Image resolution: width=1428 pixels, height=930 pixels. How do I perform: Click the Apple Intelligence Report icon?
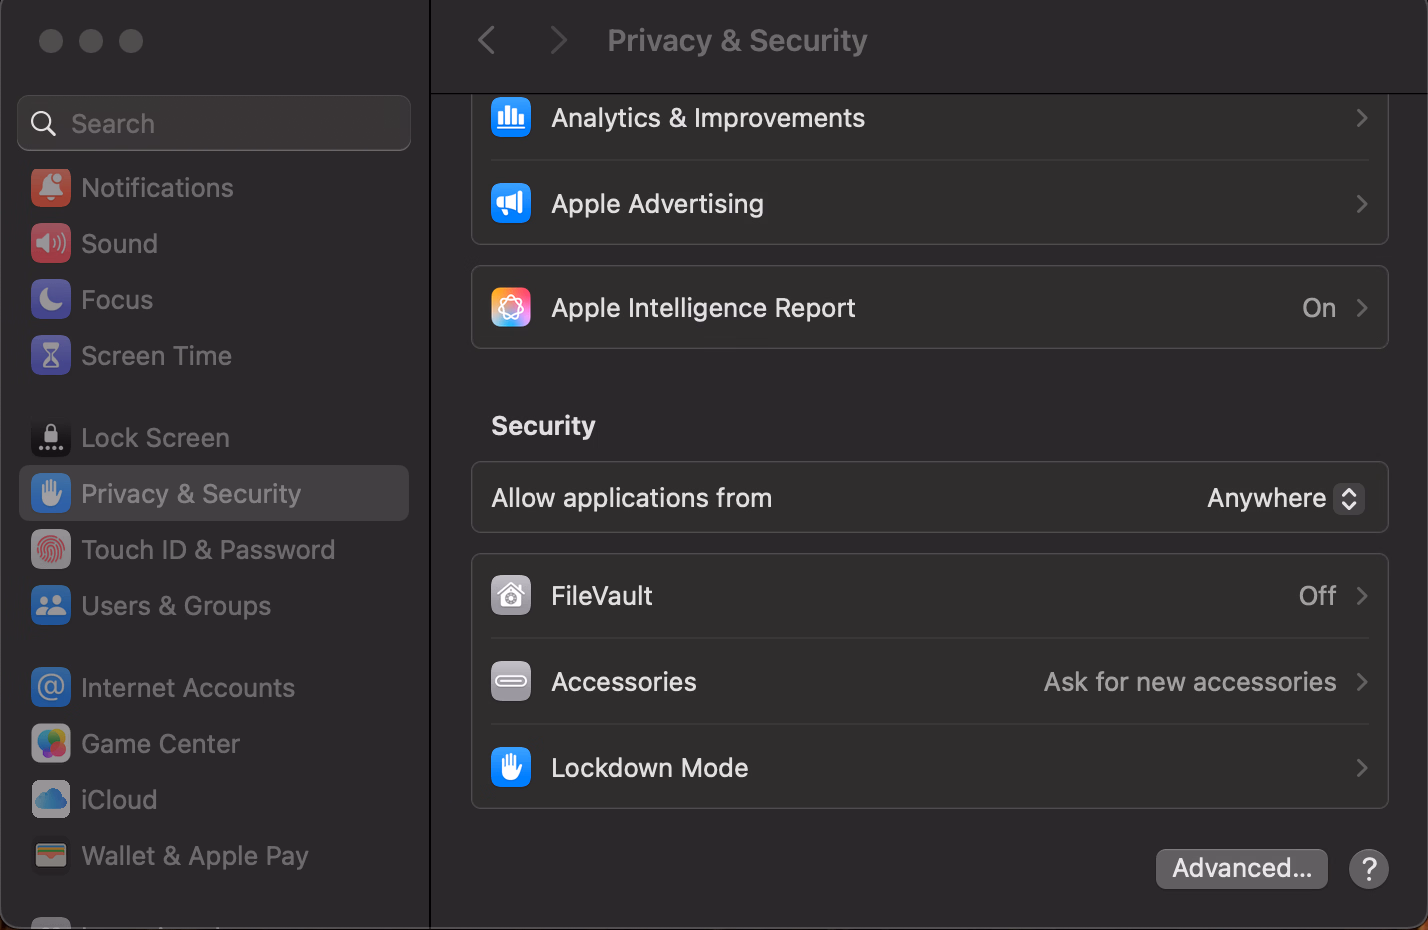click(x=511, y=308)
